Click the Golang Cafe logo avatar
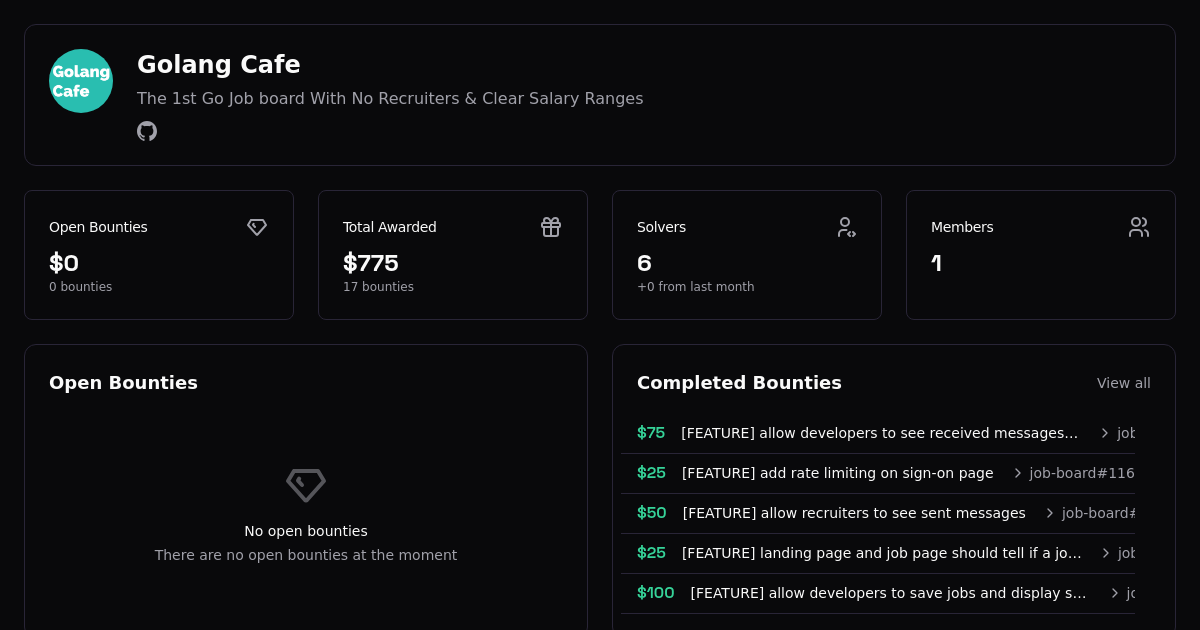The width and height of the screenshot is (1200, 630). 81,81
